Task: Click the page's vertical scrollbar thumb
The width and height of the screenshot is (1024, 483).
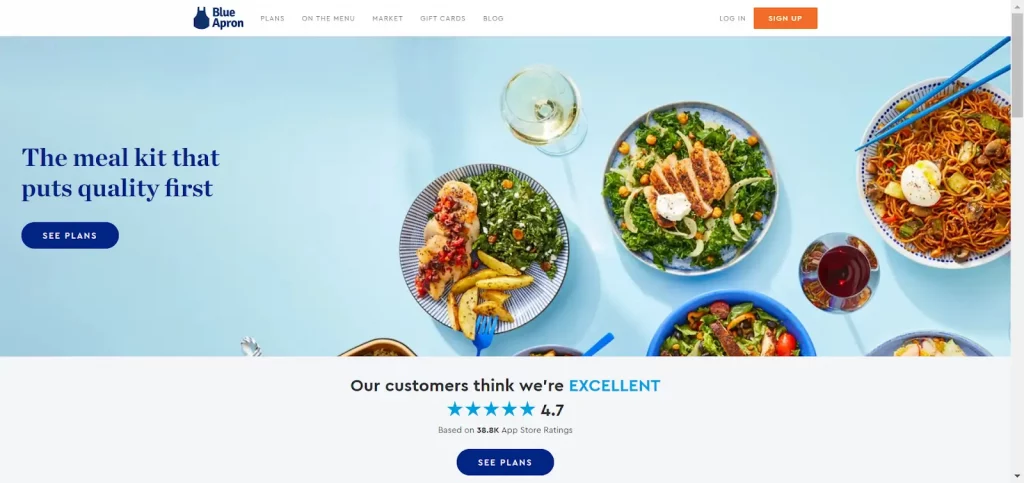Action: [x=1017, y=64]
